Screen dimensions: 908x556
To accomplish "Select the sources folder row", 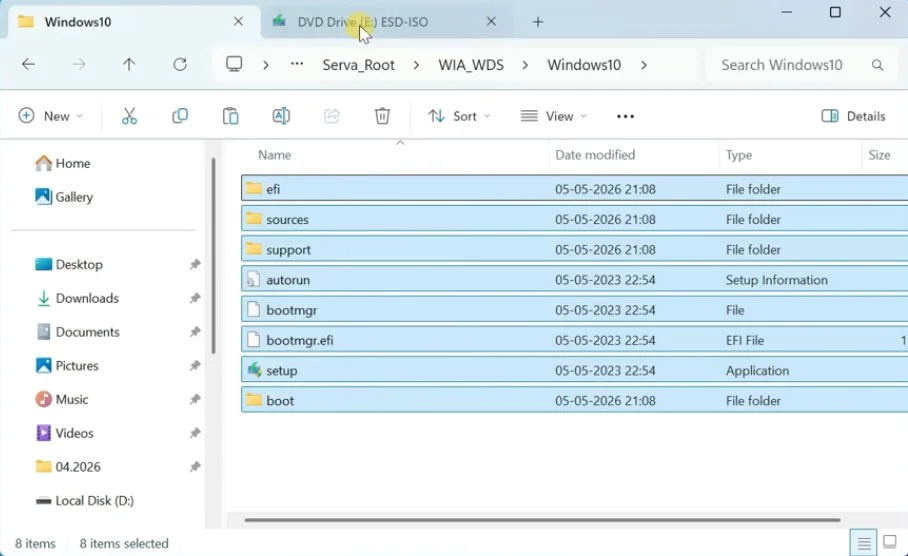I will tap(574, 219).
